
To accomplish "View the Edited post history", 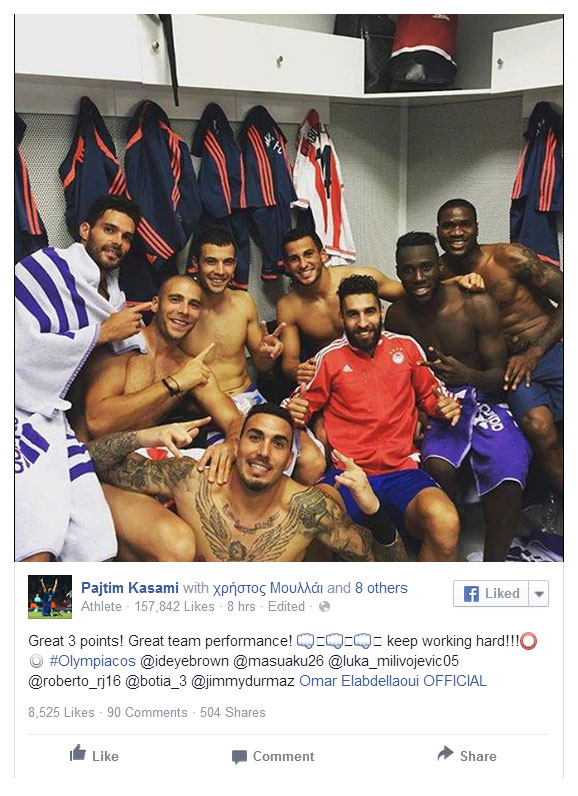I will [x=286, y=607].
